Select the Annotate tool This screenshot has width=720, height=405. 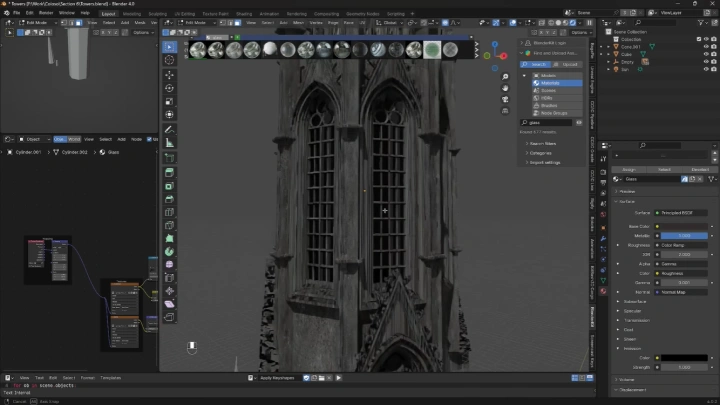pyautogui.click(x=169, y=130)
